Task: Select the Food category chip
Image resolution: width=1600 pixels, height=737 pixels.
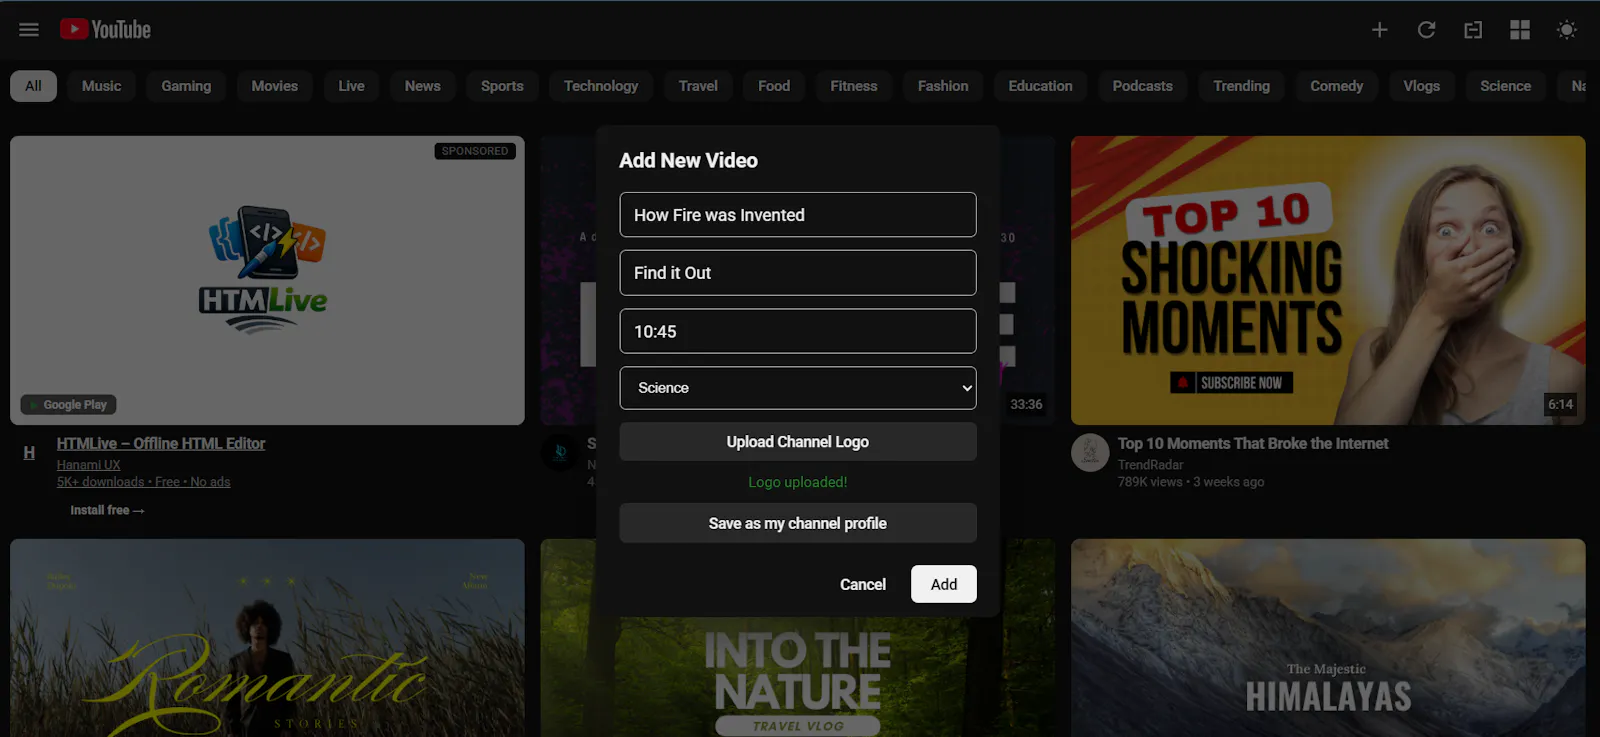Action: (x=774, y=86)
